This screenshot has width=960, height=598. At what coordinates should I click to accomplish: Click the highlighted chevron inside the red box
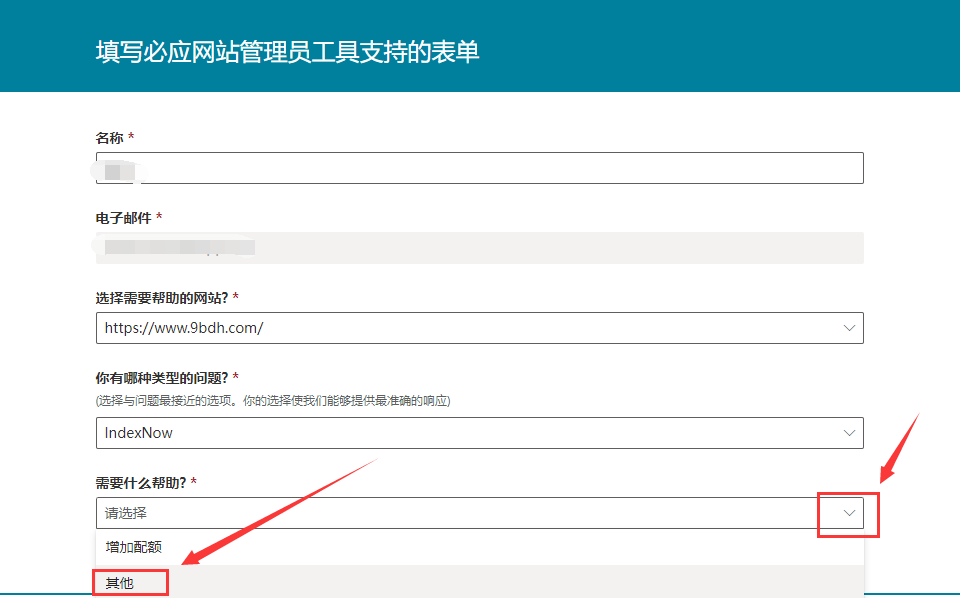coord(847,513)
